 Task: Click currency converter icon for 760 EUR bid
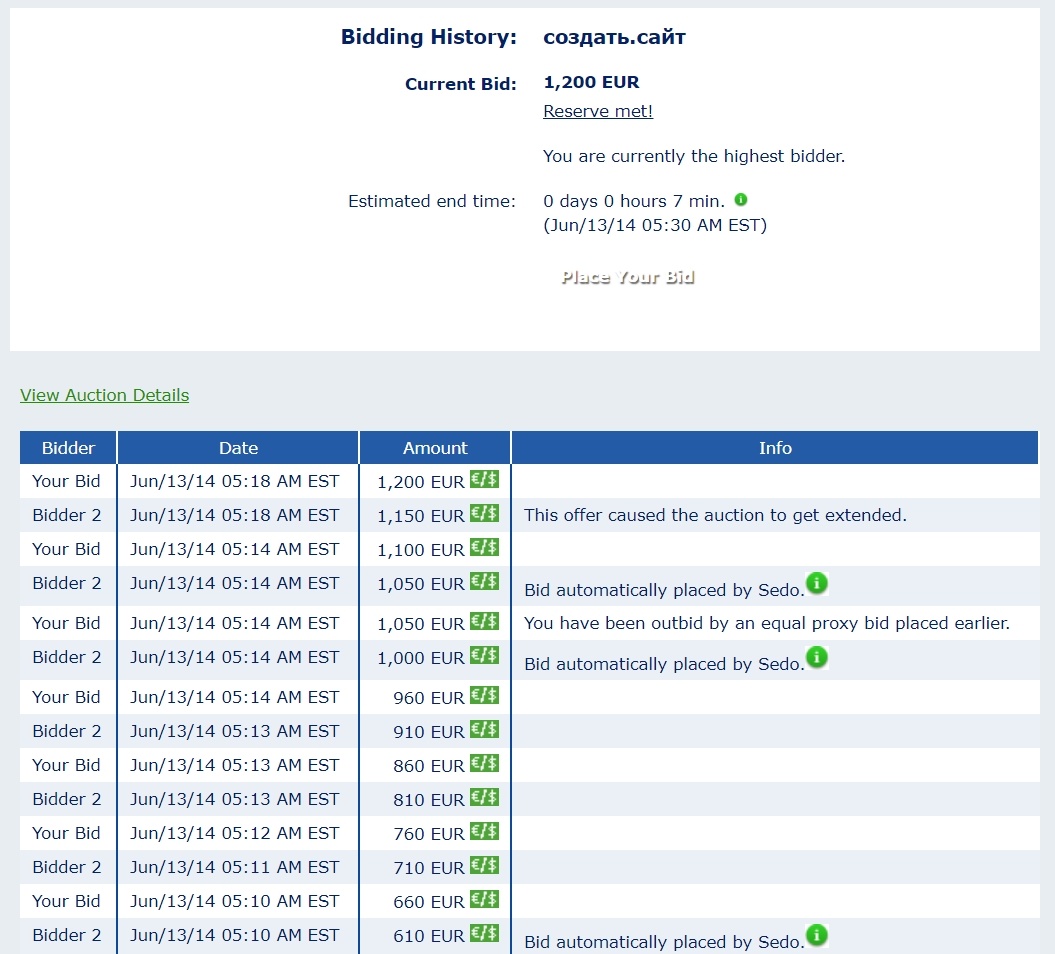tap(484, 832)
